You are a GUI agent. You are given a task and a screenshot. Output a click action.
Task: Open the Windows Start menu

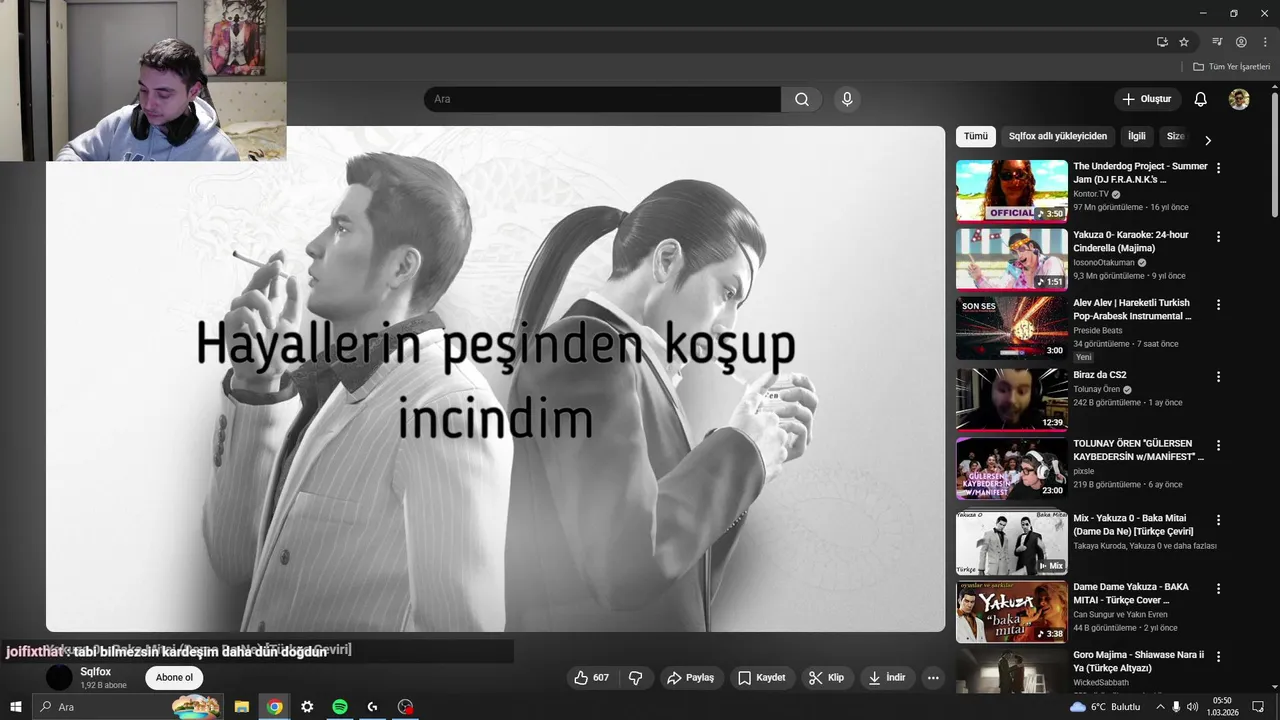(x=16, y=707)
